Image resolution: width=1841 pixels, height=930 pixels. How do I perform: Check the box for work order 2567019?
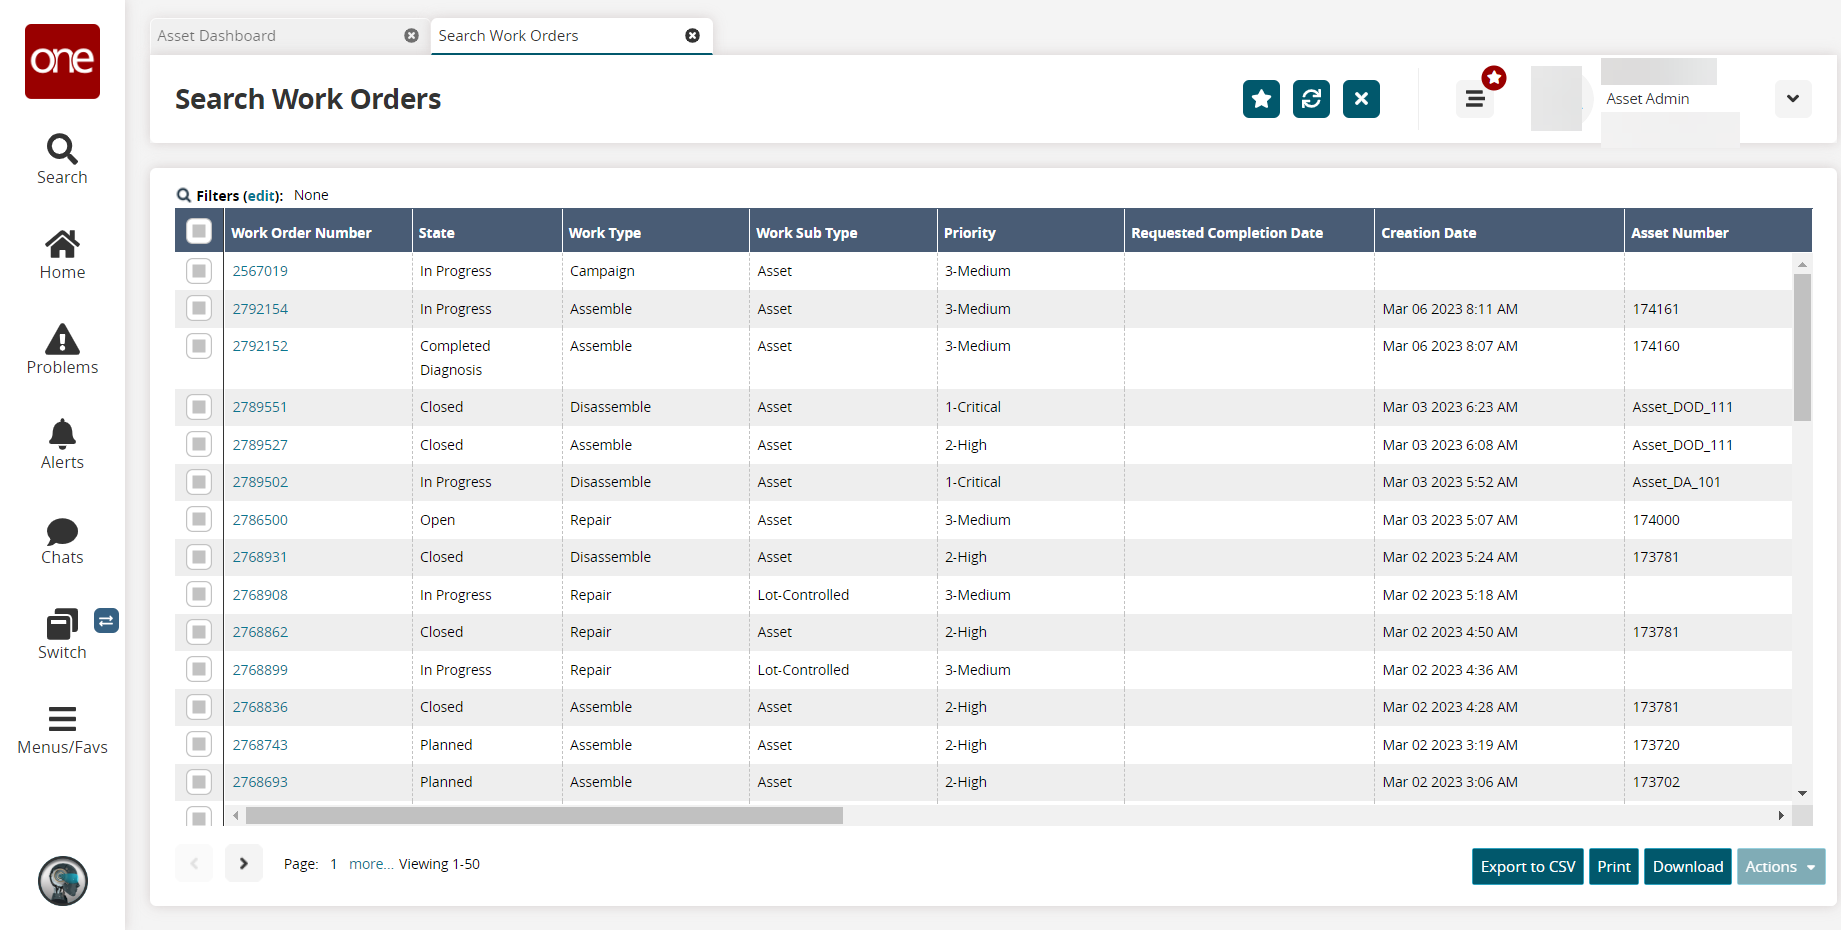pyautogui.click(x=199, y=271)
